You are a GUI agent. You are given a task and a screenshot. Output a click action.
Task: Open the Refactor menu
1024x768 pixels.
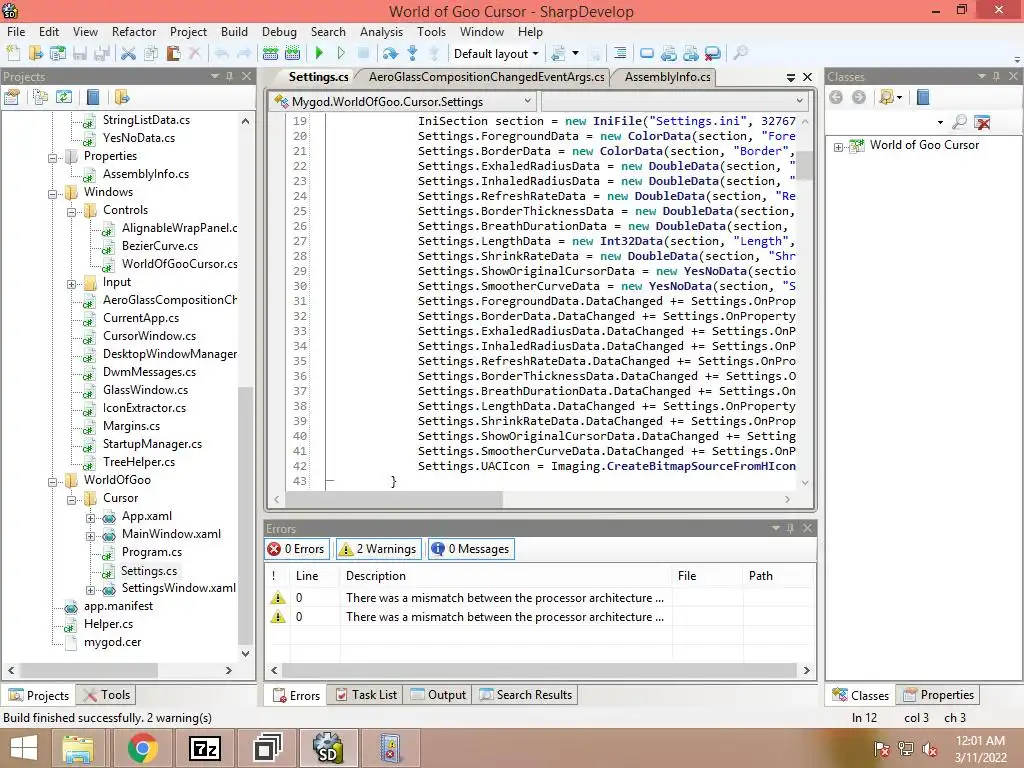point(134,31)
